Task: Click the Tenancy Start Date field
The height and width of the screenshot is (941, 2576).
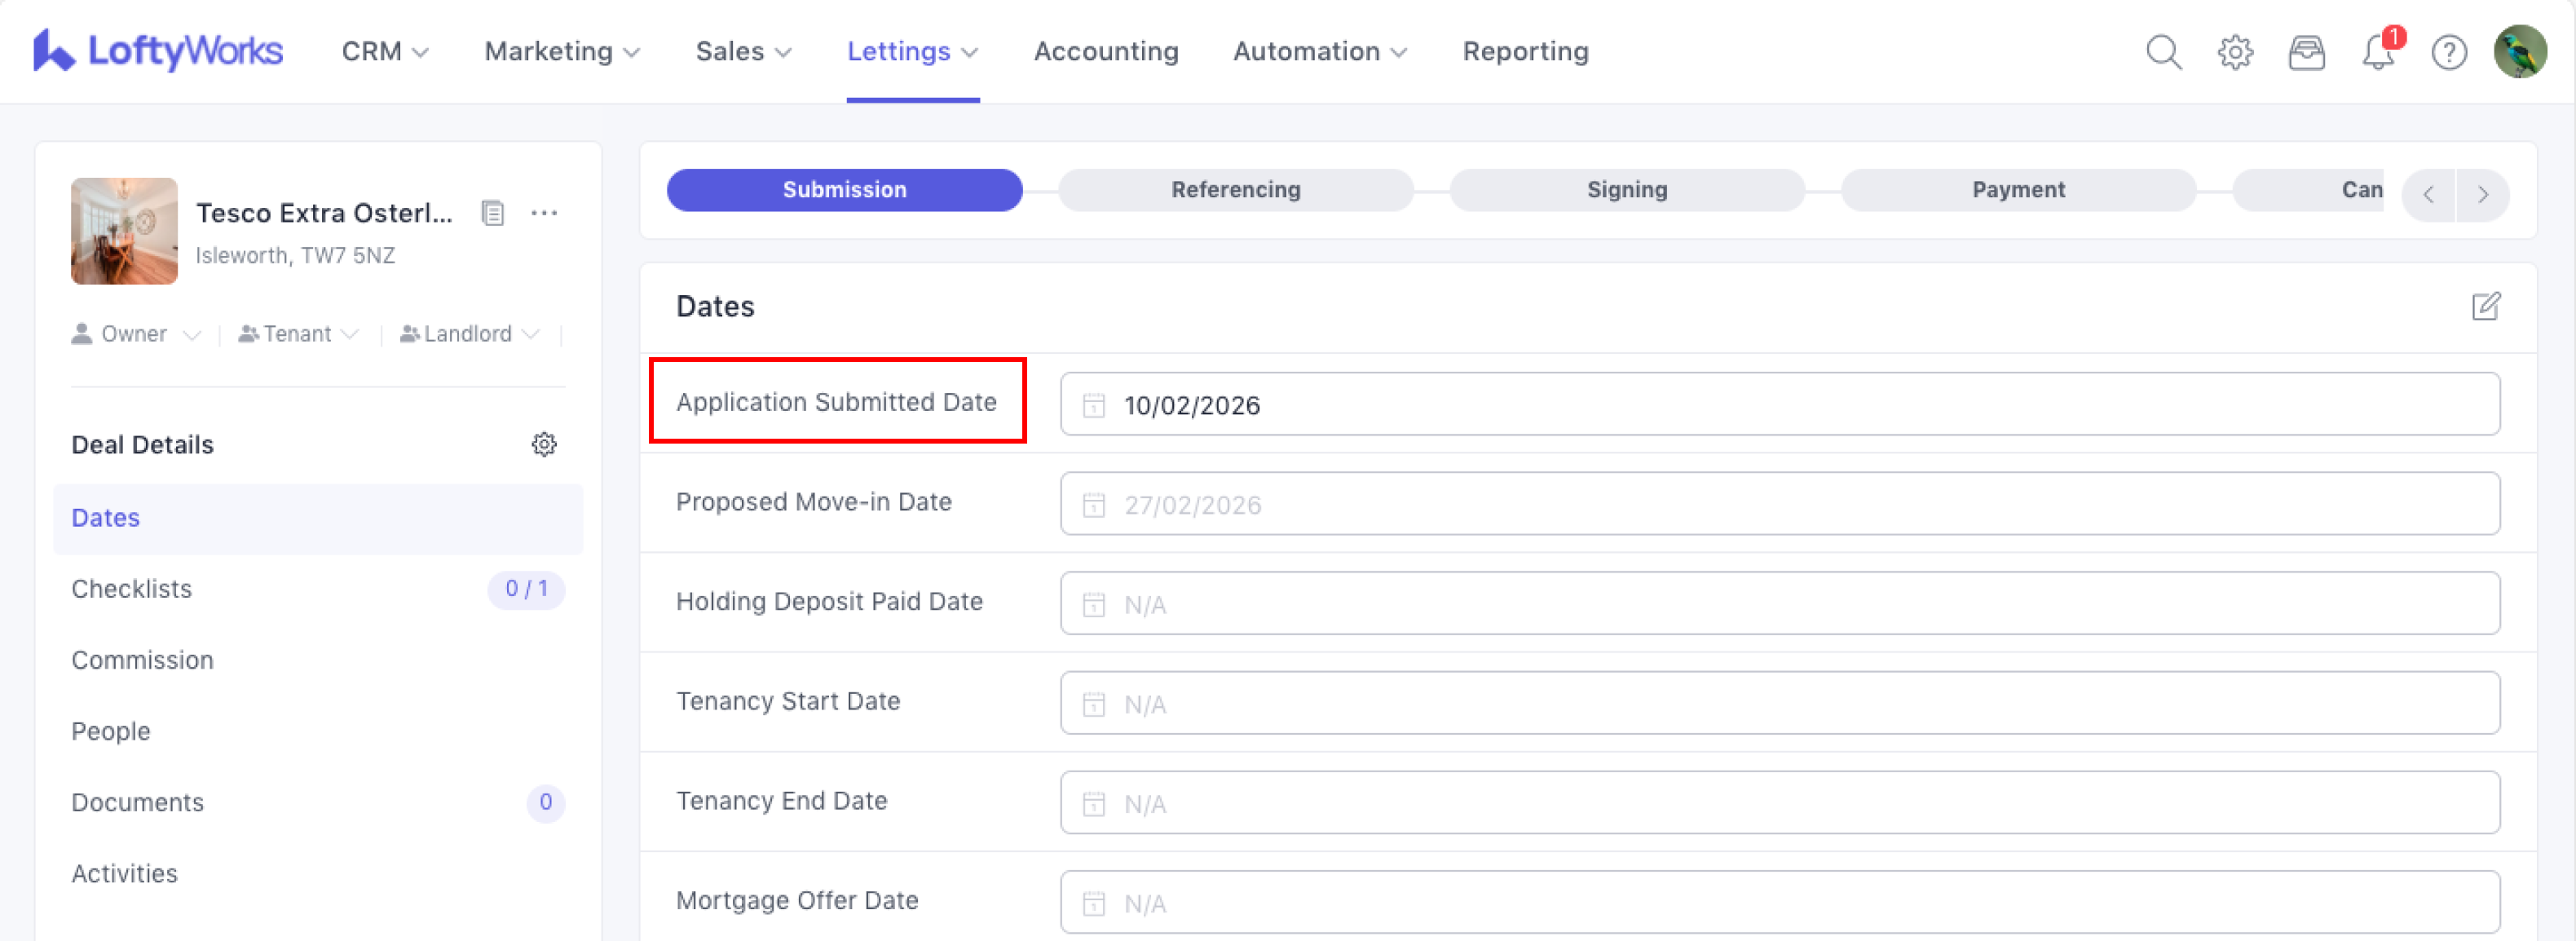Action: click(x=1779, y=703)
